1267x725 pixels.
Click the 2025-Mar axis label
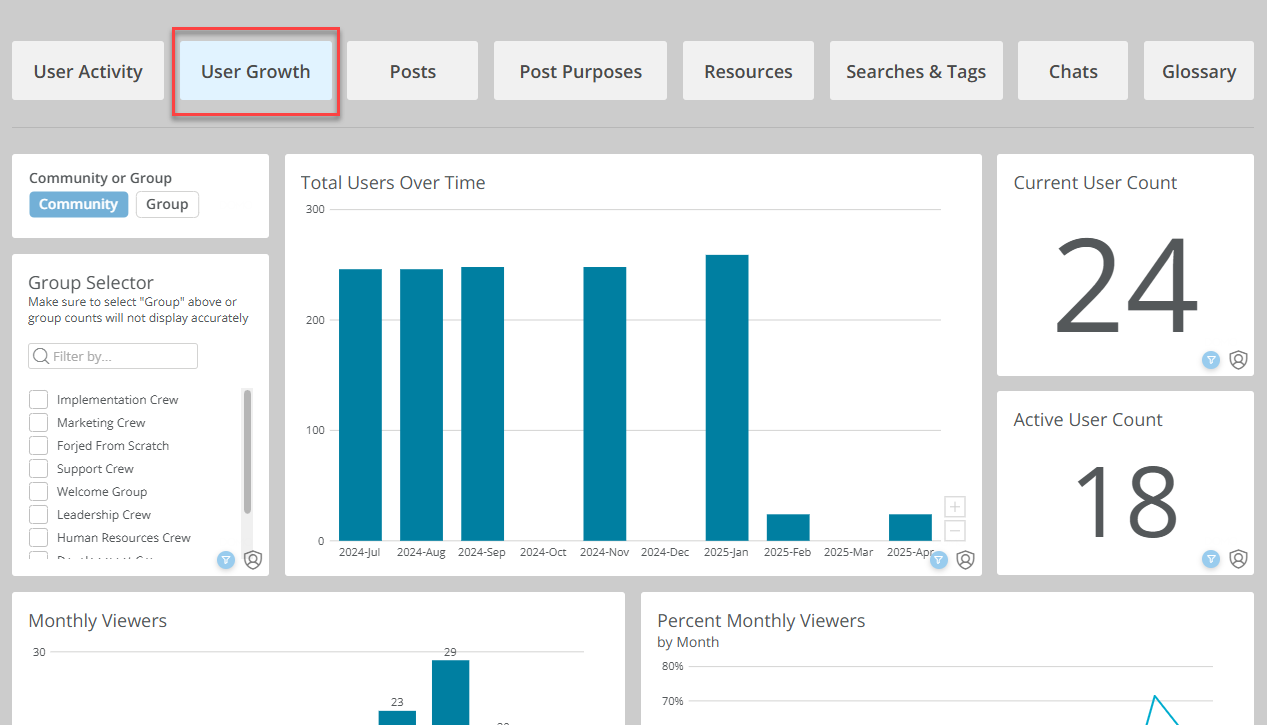(849, 552)
